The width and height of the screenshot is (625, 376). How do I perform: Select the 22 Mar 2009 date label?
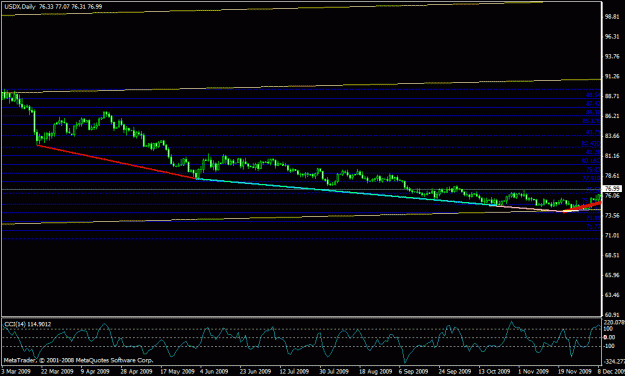57,371
